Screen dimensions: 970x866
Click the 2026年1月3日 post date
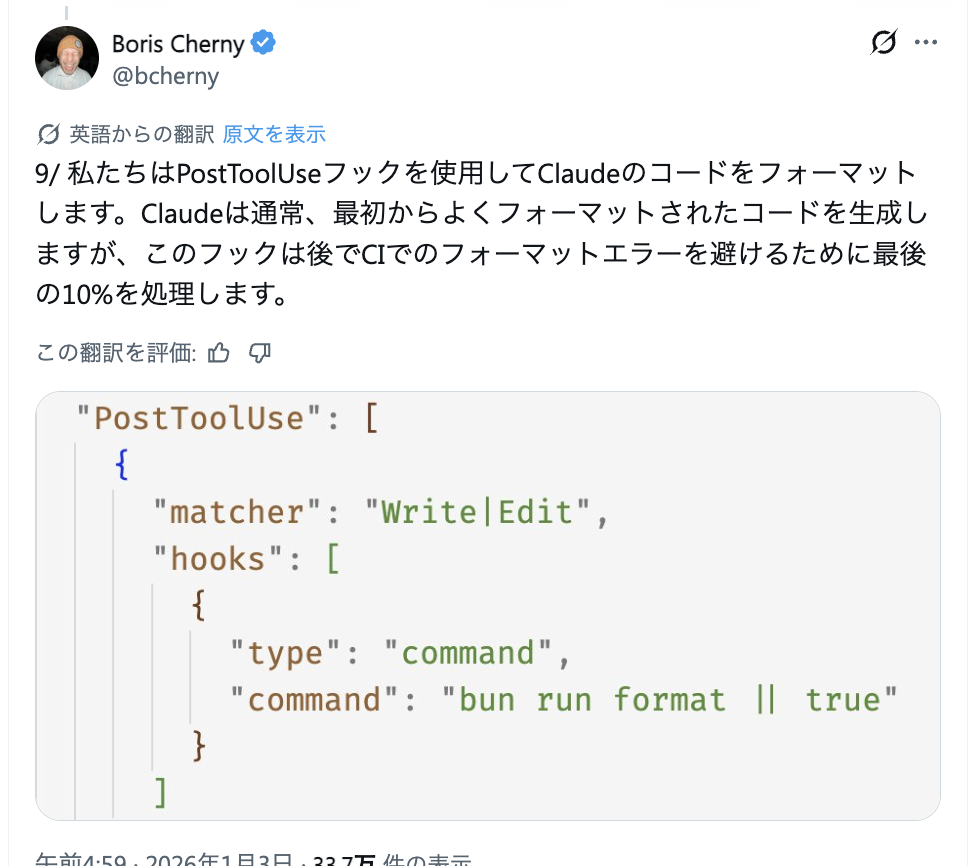tap(224, 860)
